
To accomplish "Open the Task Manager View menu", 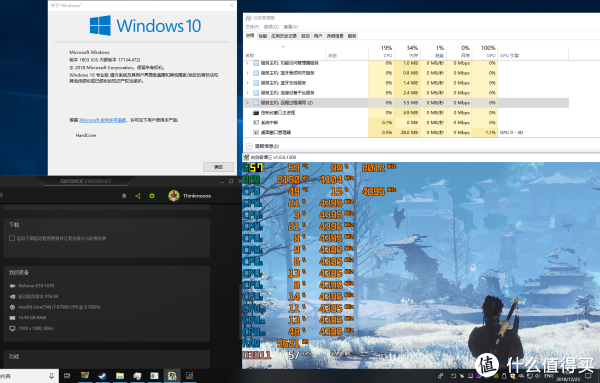I will 290,27.
